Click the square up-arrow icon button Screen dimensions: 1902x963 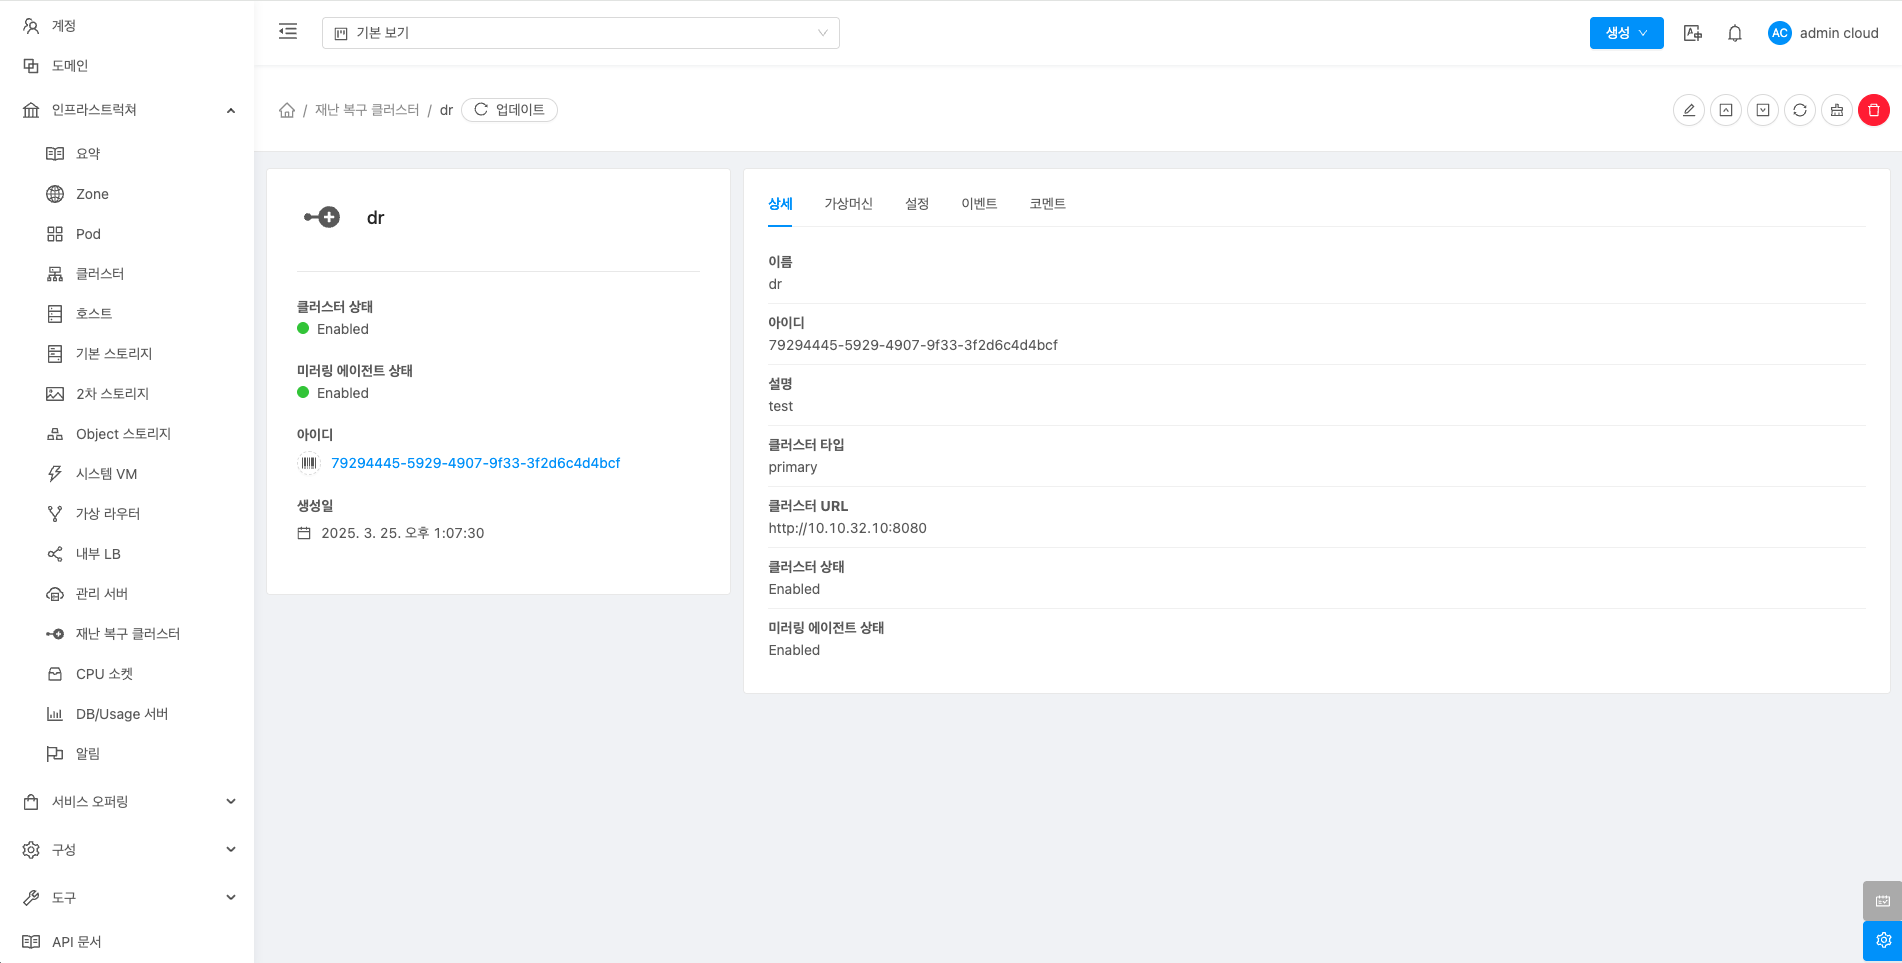point(1725,110)
